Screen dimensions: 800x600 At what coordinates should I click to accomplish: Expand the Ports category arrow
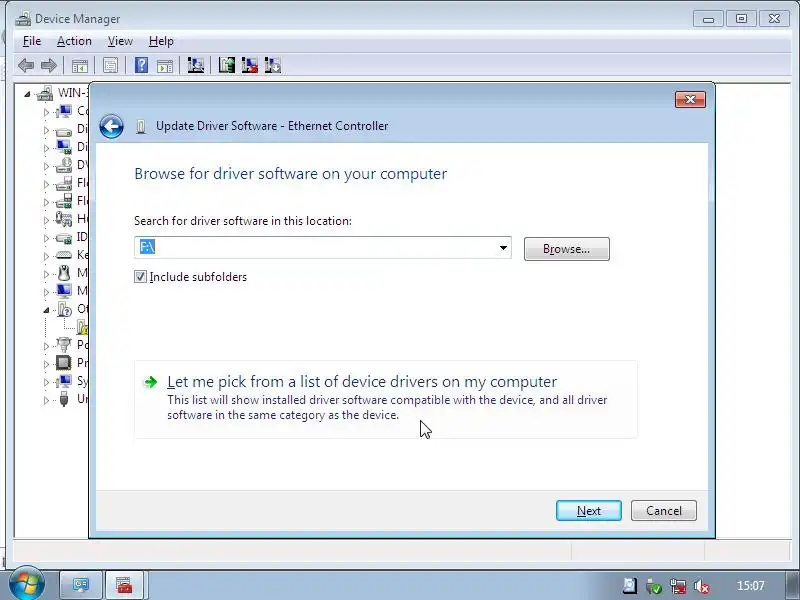pyautogui.click(x=46, y=345)
